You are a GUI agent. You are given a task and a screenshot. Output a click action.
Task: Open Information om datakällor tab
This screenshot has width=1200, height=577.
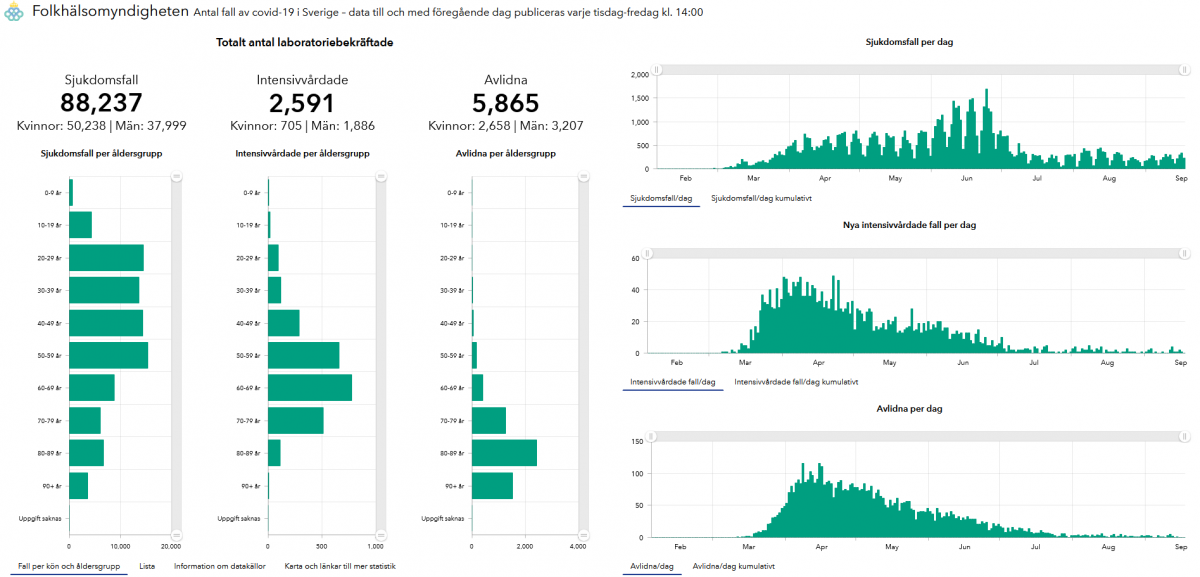(219, 566)
